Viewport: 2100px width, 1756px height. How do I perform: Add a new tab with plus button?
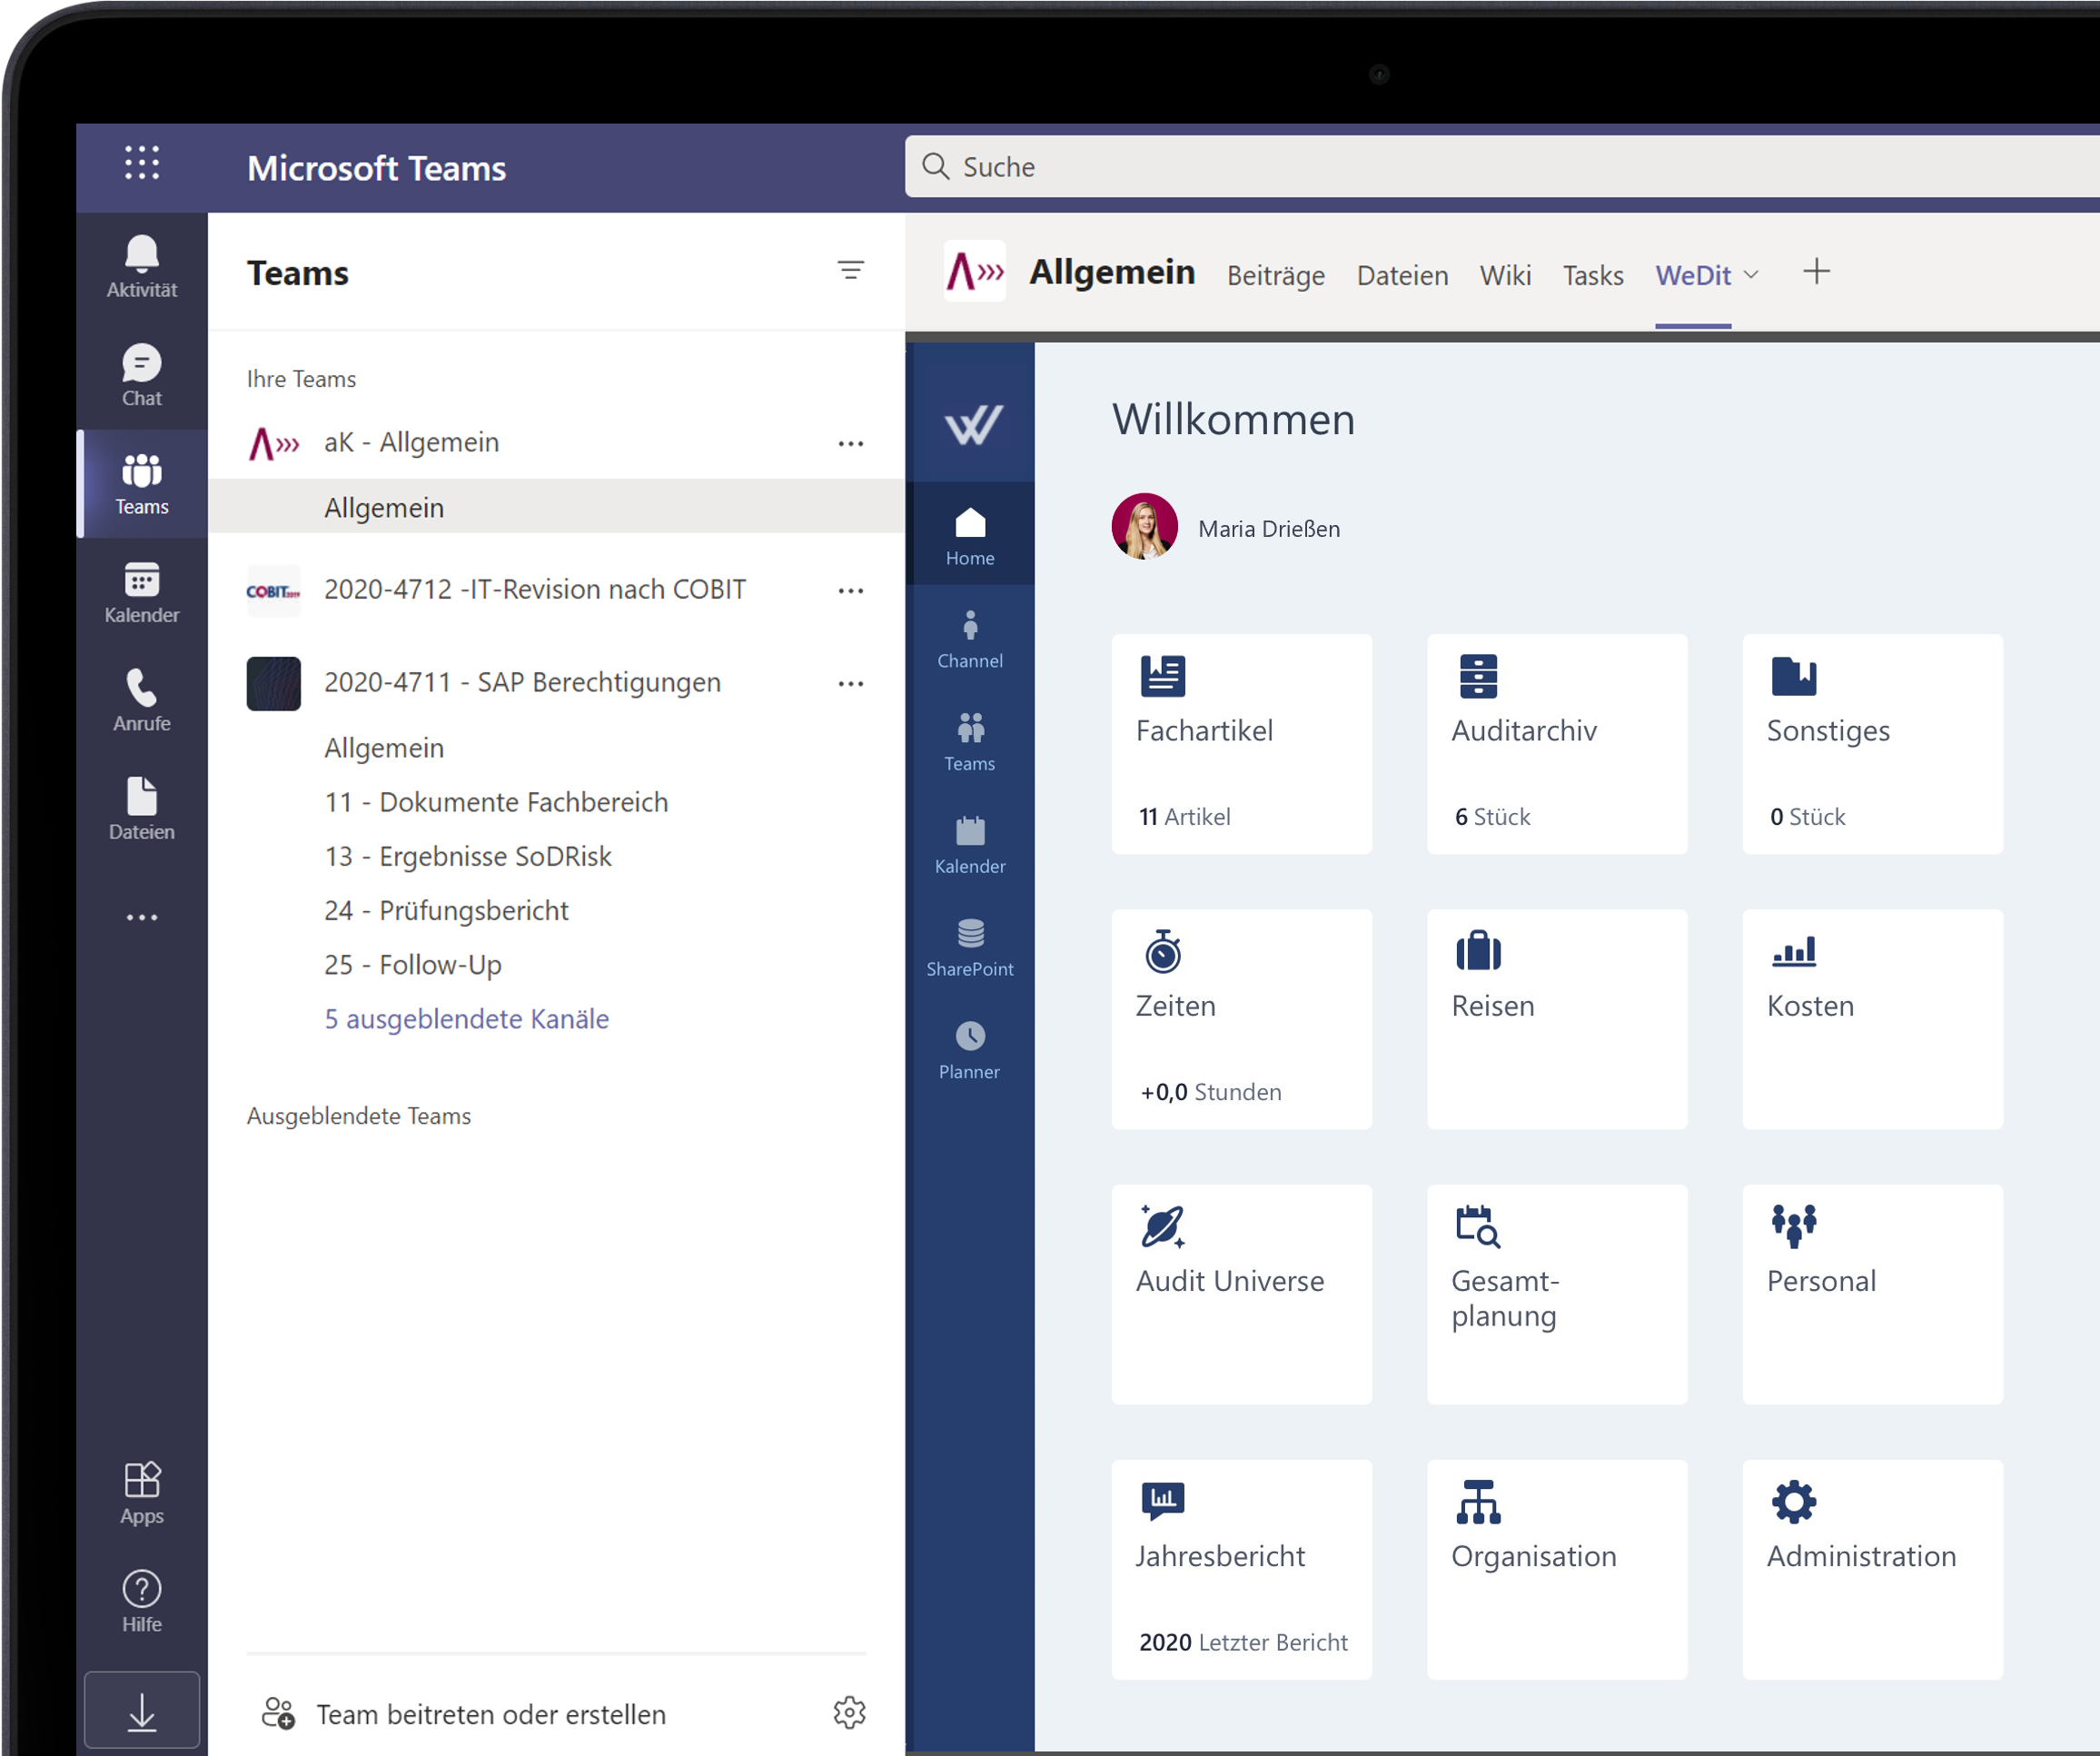tap(1816, 272)
